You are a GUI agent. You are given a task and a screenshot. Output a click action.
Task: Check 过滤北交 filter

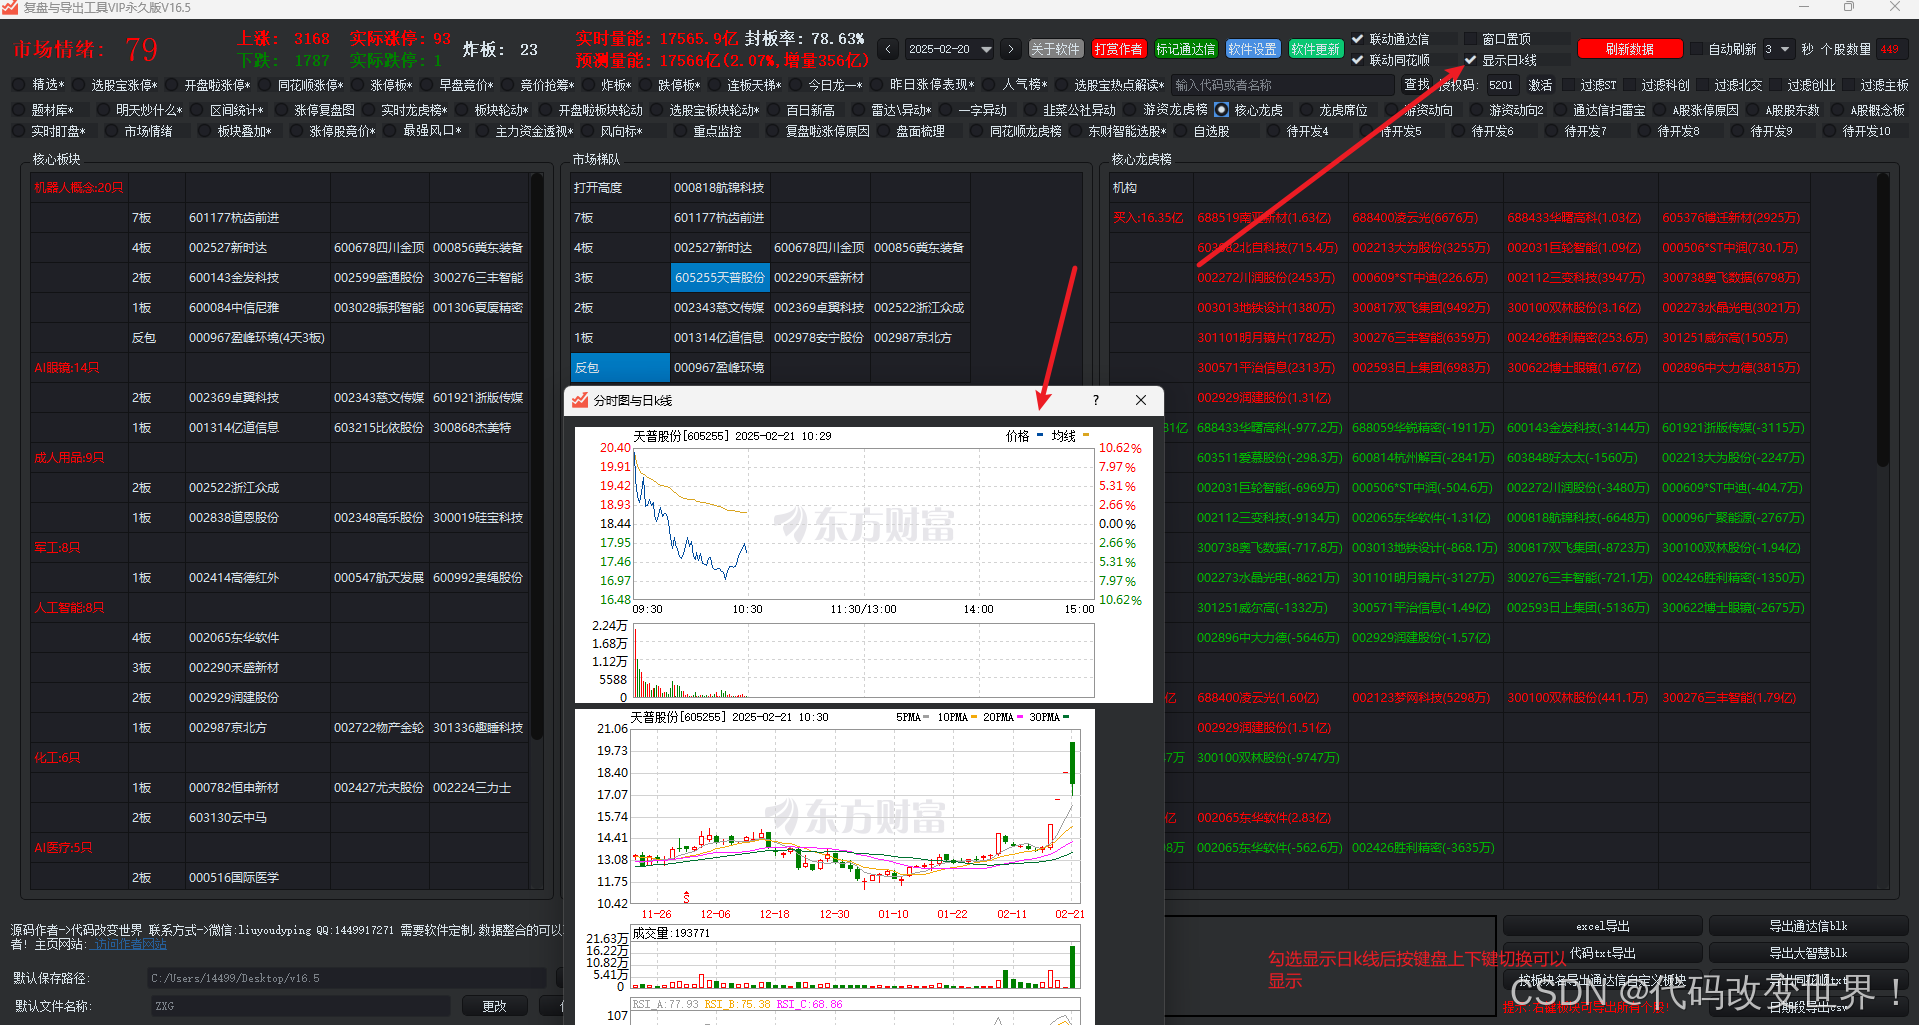pos(1702,85)
